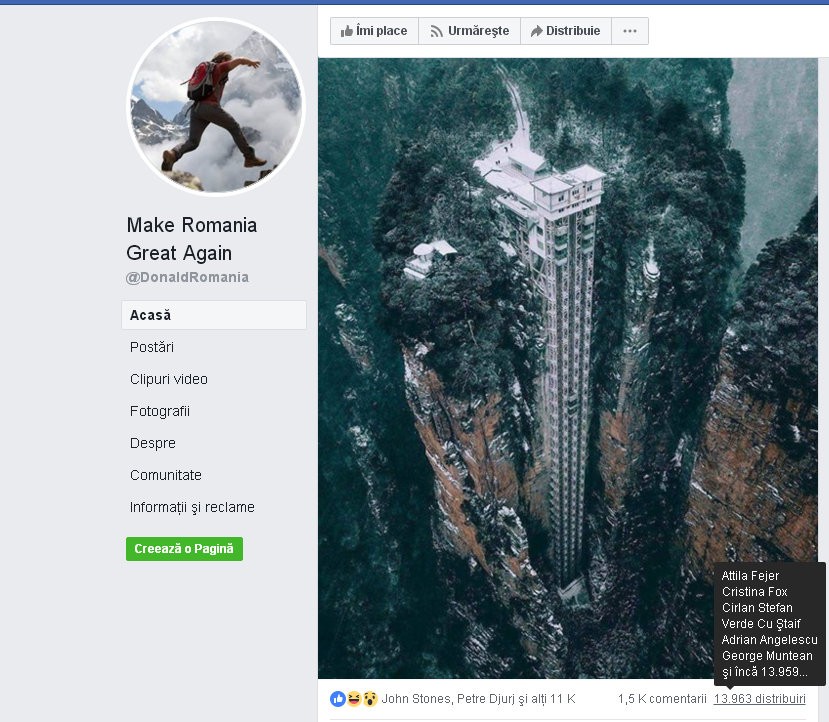Open the 1,5 K comentarii link
Image resolution: width=829 pixels, height=722 pixels.
(661, 698)
